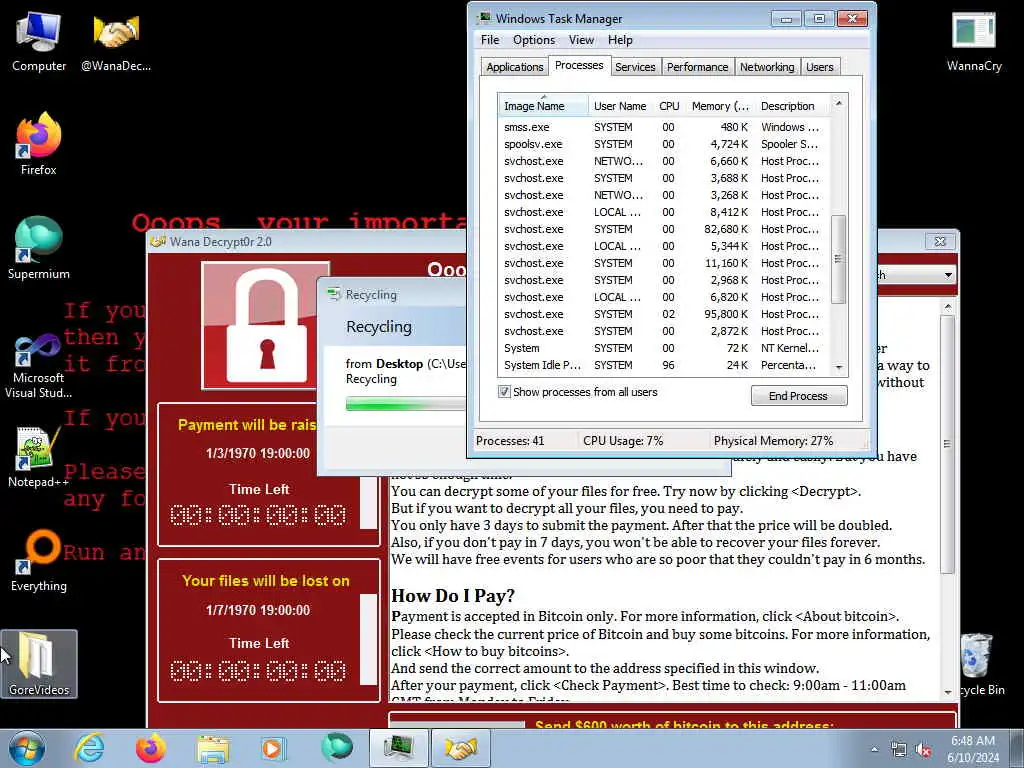Sort processes by CPU column
Screen dimensions: 1024x768
point(669,106)
